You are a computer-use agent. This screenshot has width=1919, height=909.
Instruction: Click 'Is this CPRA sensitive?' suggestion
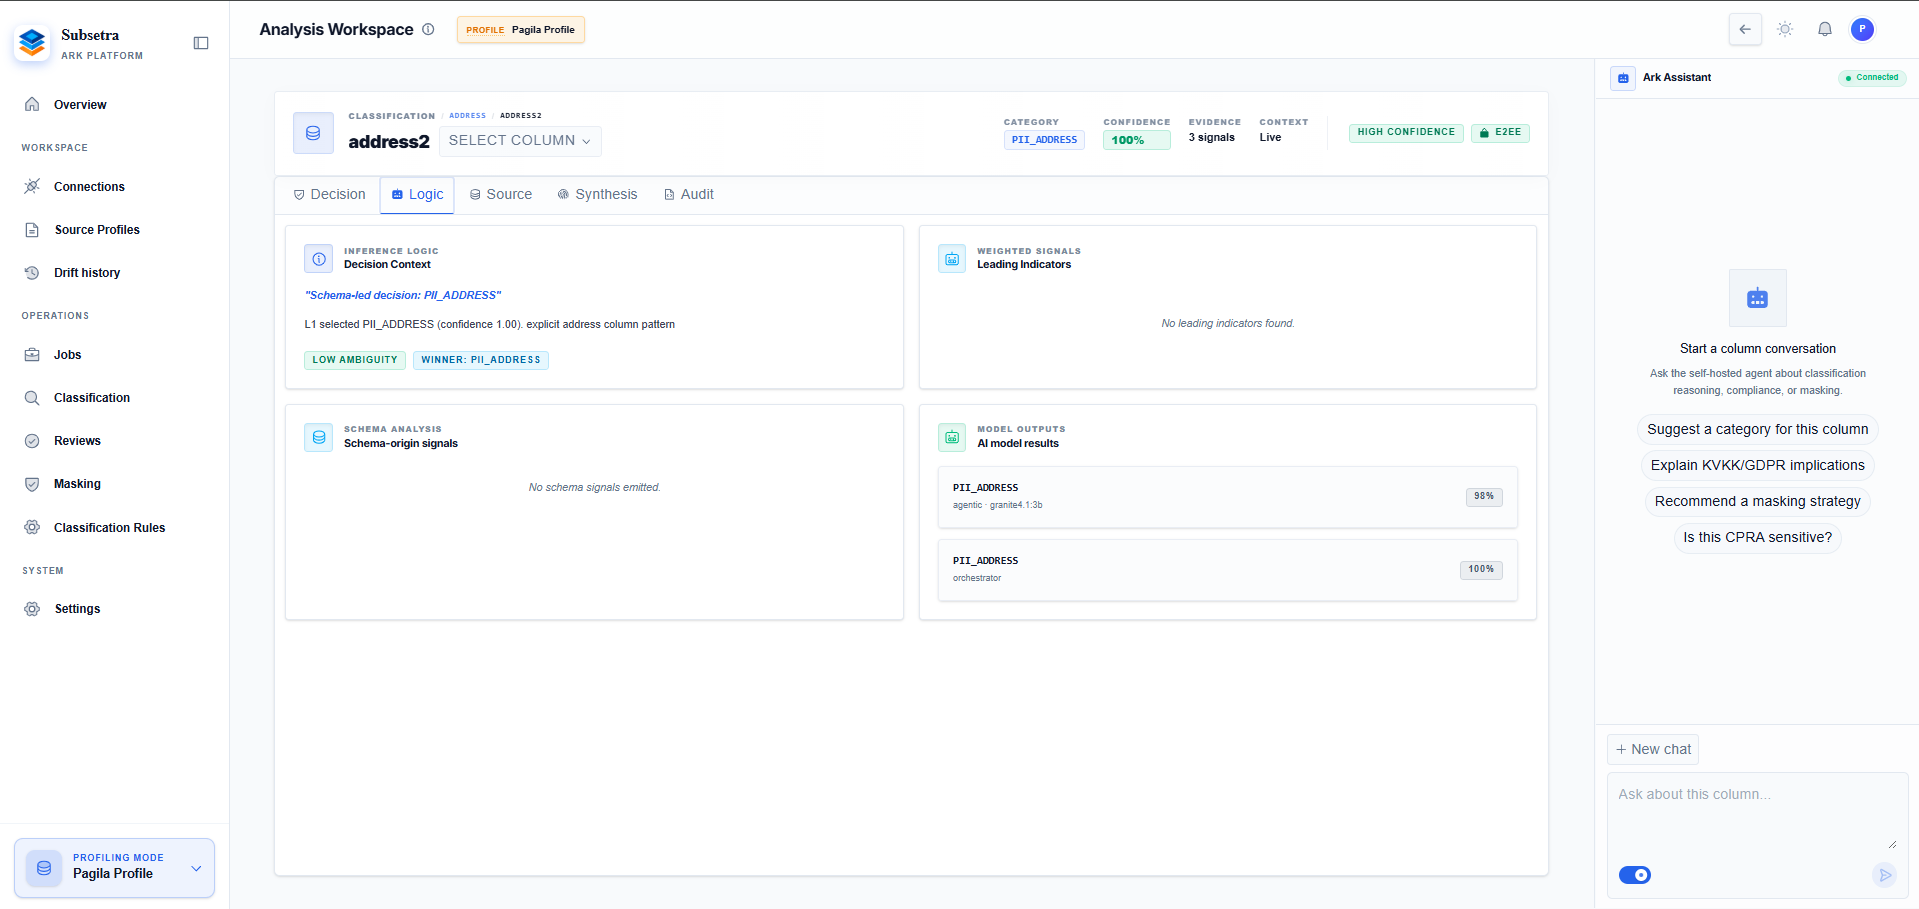1757,537
